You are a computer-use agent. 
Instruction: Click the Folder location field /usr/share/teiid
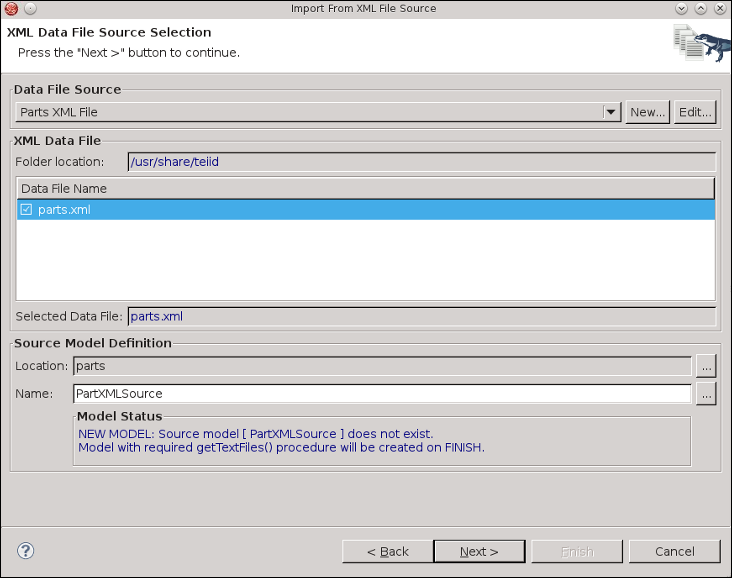(422, 162)
